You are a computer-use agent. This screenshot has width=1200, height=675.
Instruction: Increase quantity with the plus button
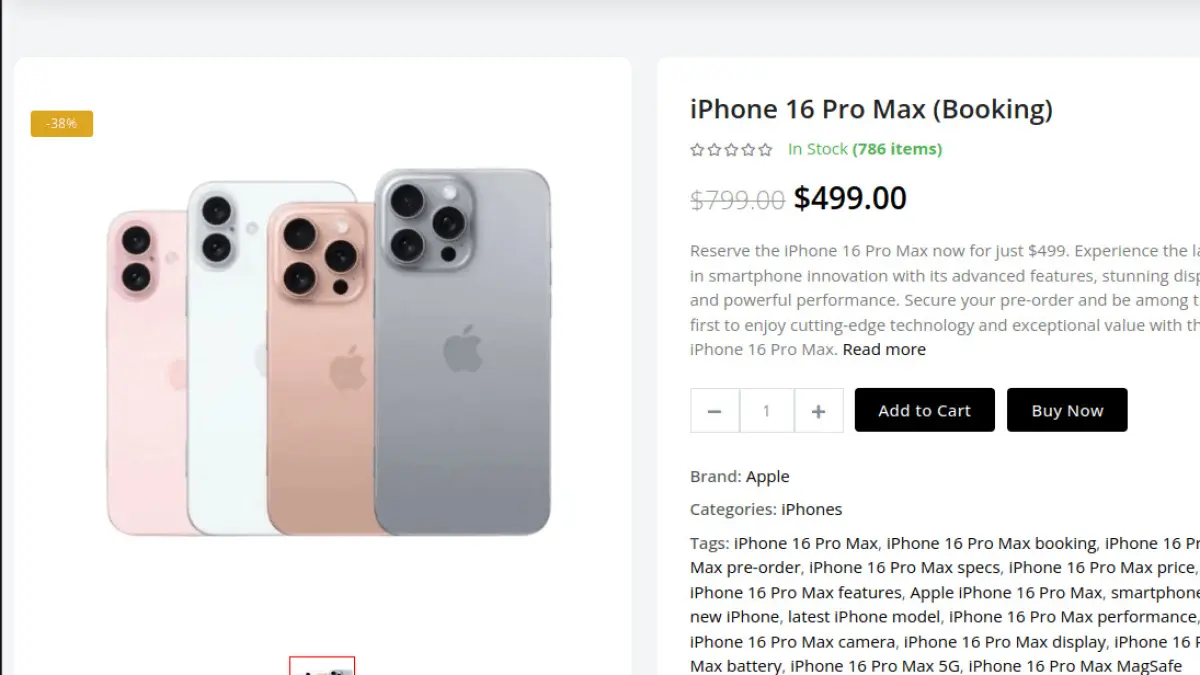tap(818, 411)
